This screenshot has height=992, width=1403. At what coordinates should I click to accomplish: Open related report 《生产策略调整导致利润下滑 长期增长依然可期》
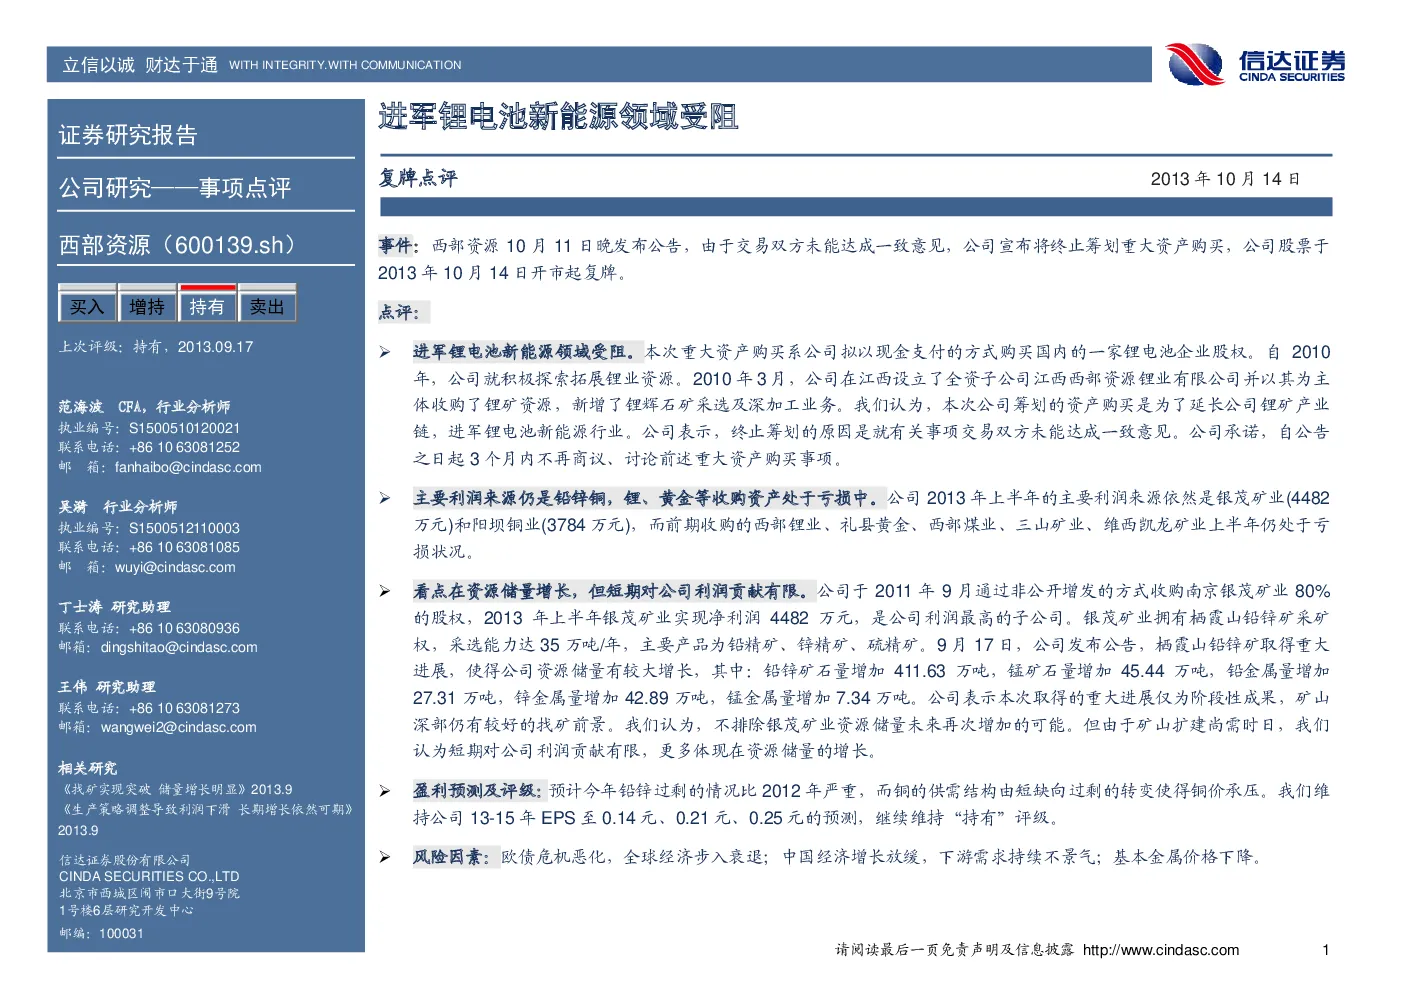207,809
